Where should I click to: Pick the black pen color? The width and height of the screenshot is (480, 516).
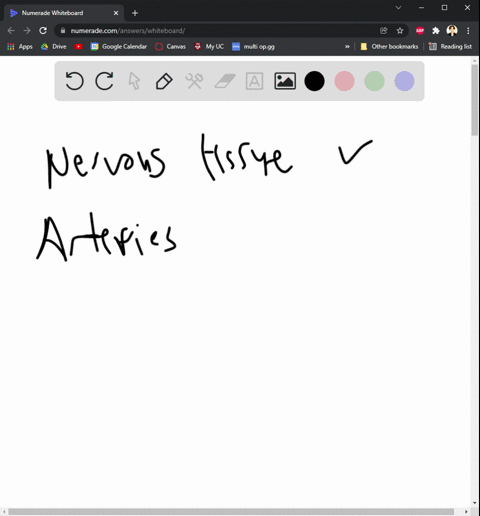pos(314,81)
